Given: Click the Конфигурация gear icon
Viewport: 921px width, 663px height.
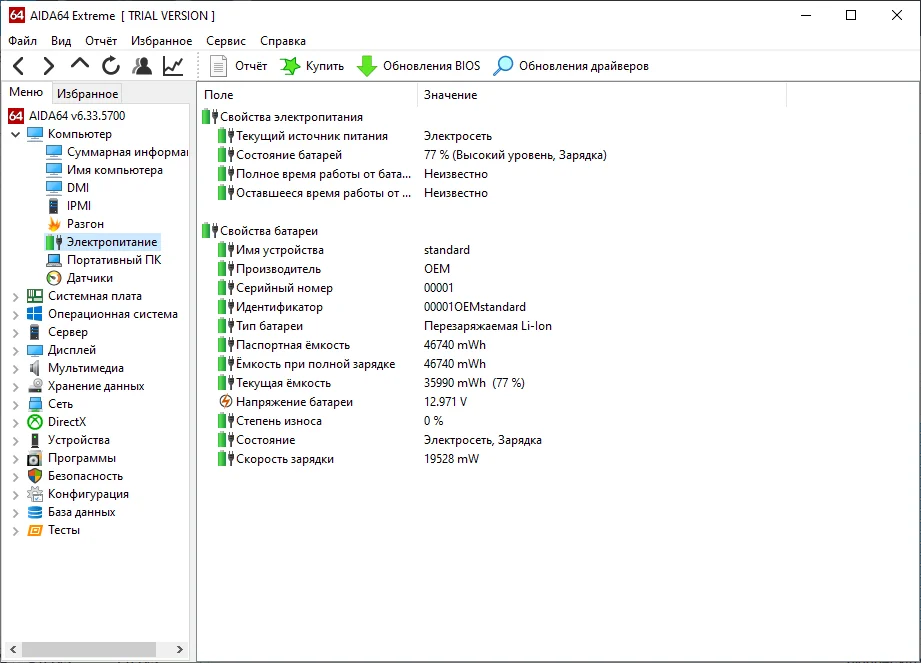Looking at the screenshot, I should pyautogui.click(x=35, y=494).
